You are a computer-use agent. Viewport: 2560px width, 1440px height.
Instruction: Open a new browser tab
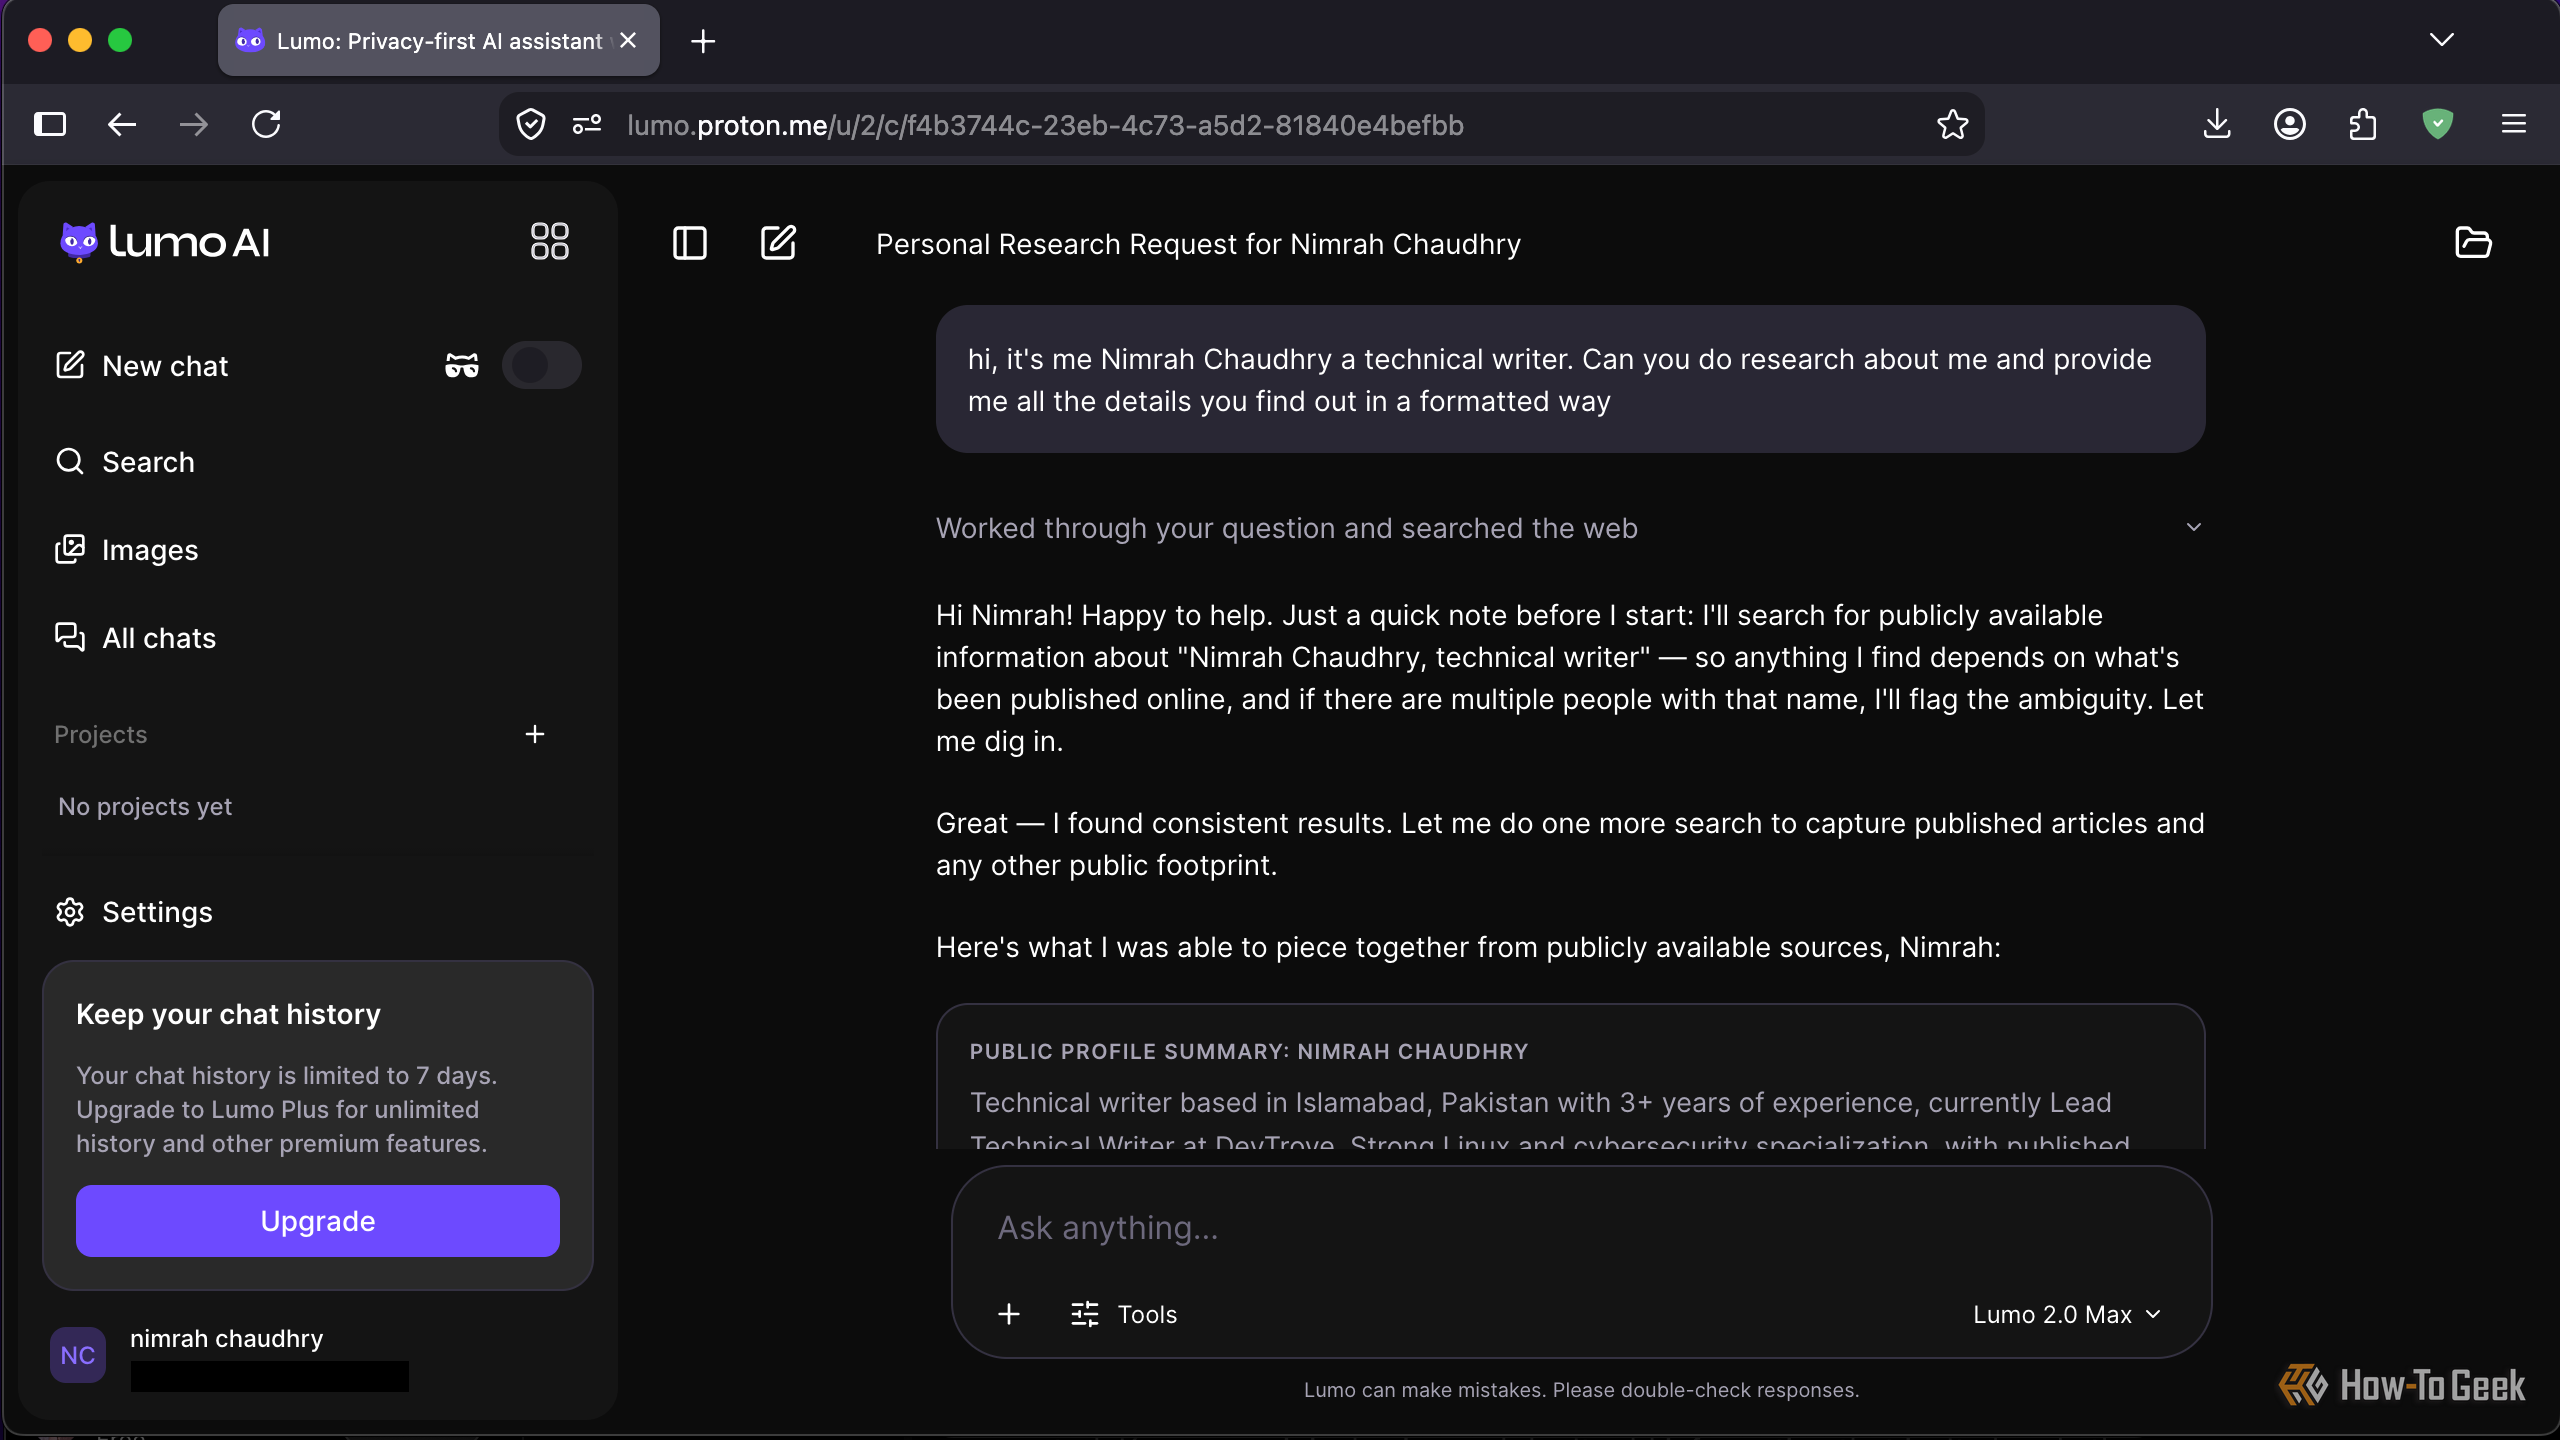pyautogui.click(x=703, y=41)
